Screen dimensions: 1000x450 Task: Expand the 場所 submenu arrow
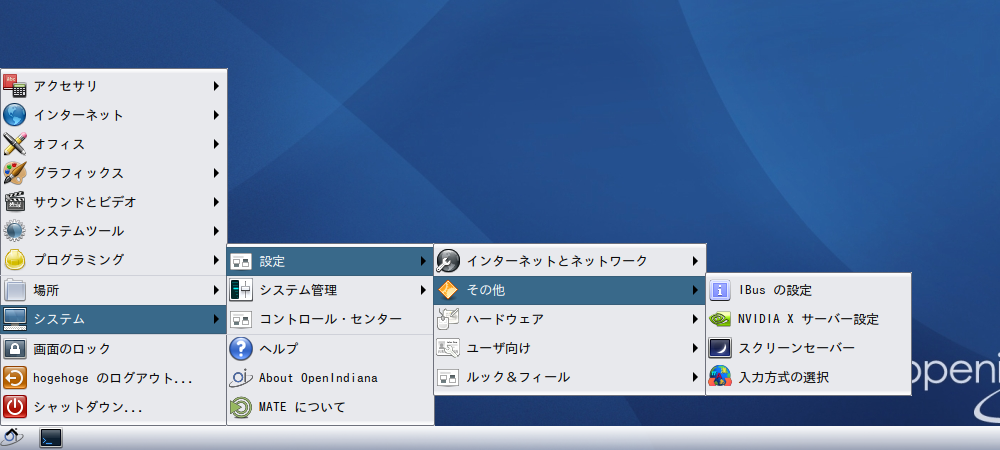217,291
